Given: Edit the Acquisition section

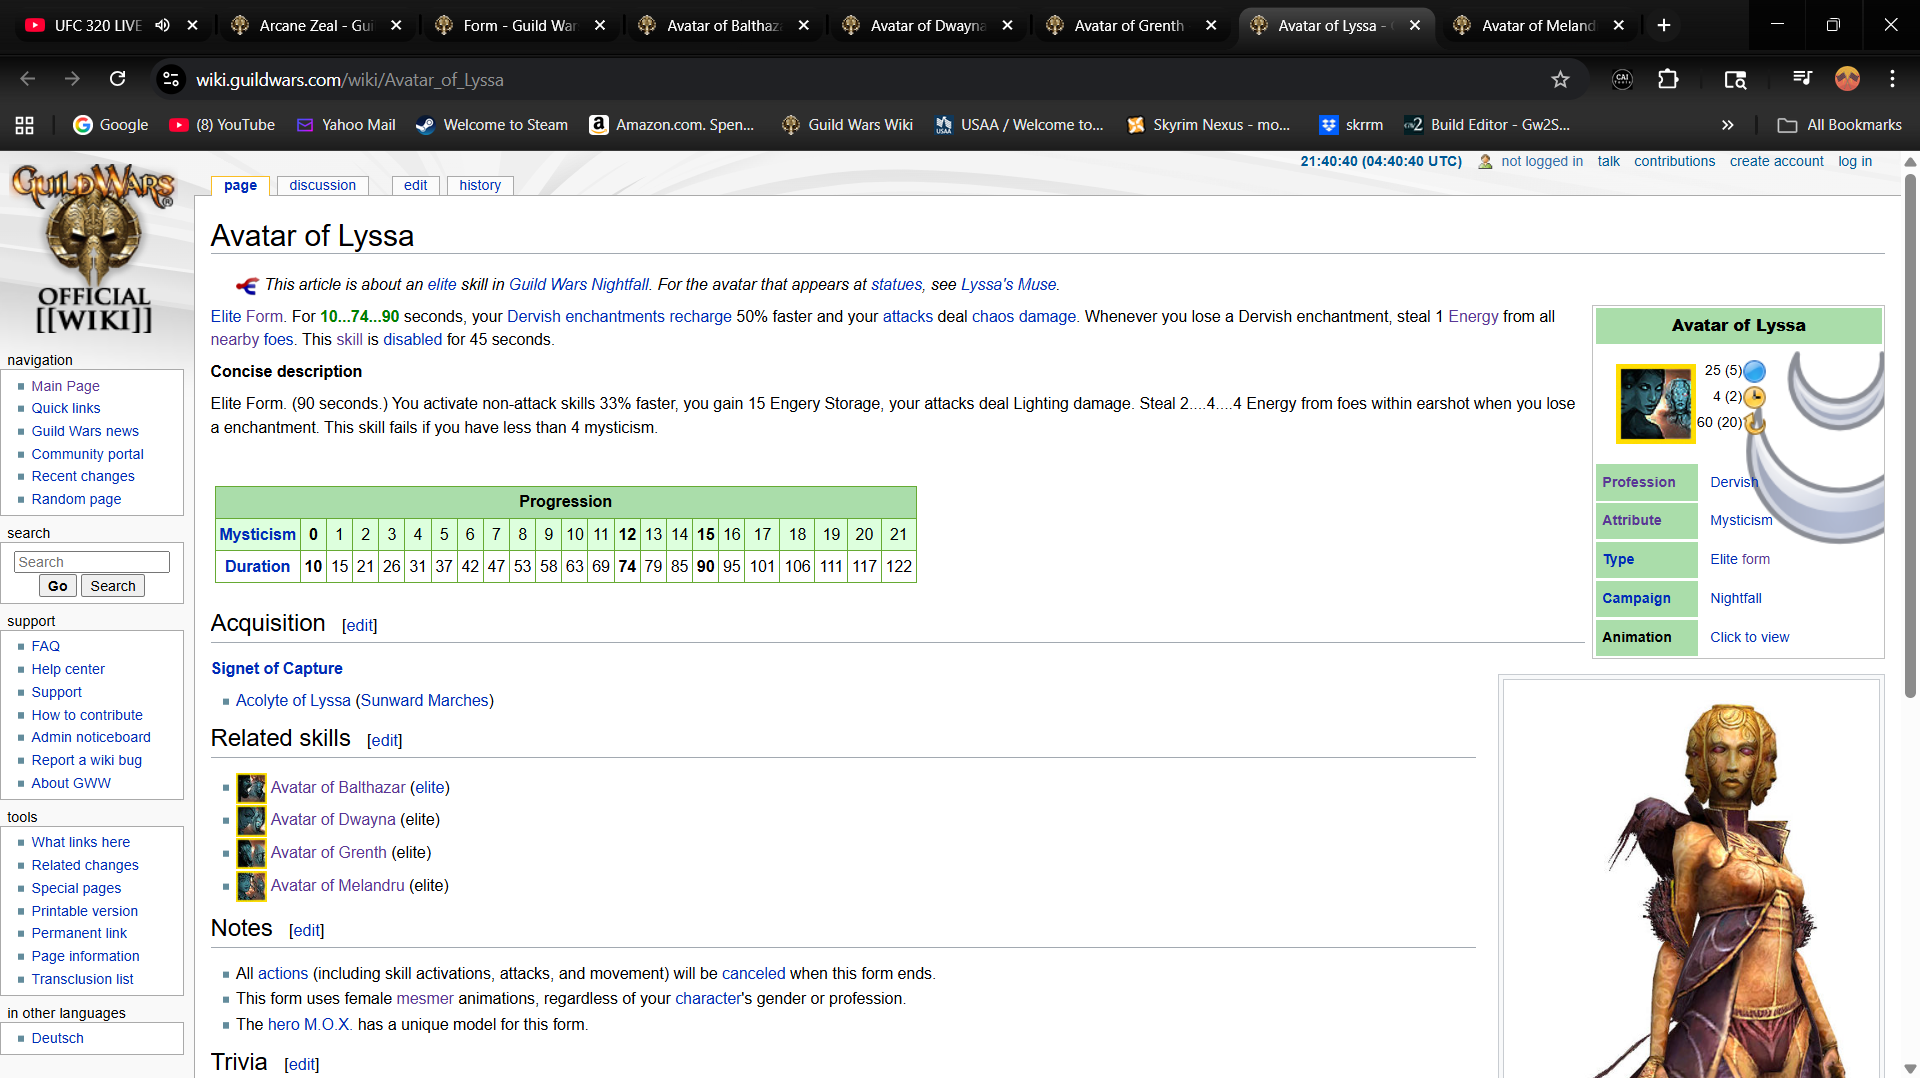Looking at the screenshot, I should pos(360,626).
